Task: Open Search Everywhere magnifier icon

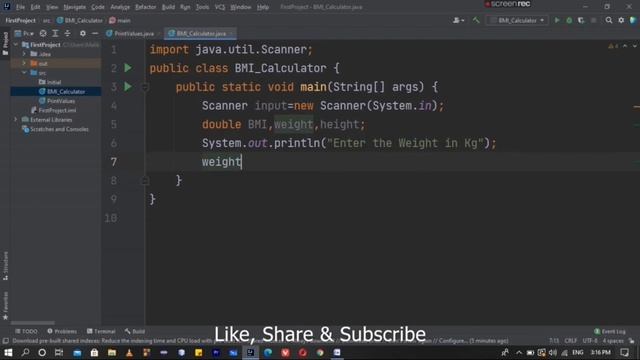Action: point(609,20)
